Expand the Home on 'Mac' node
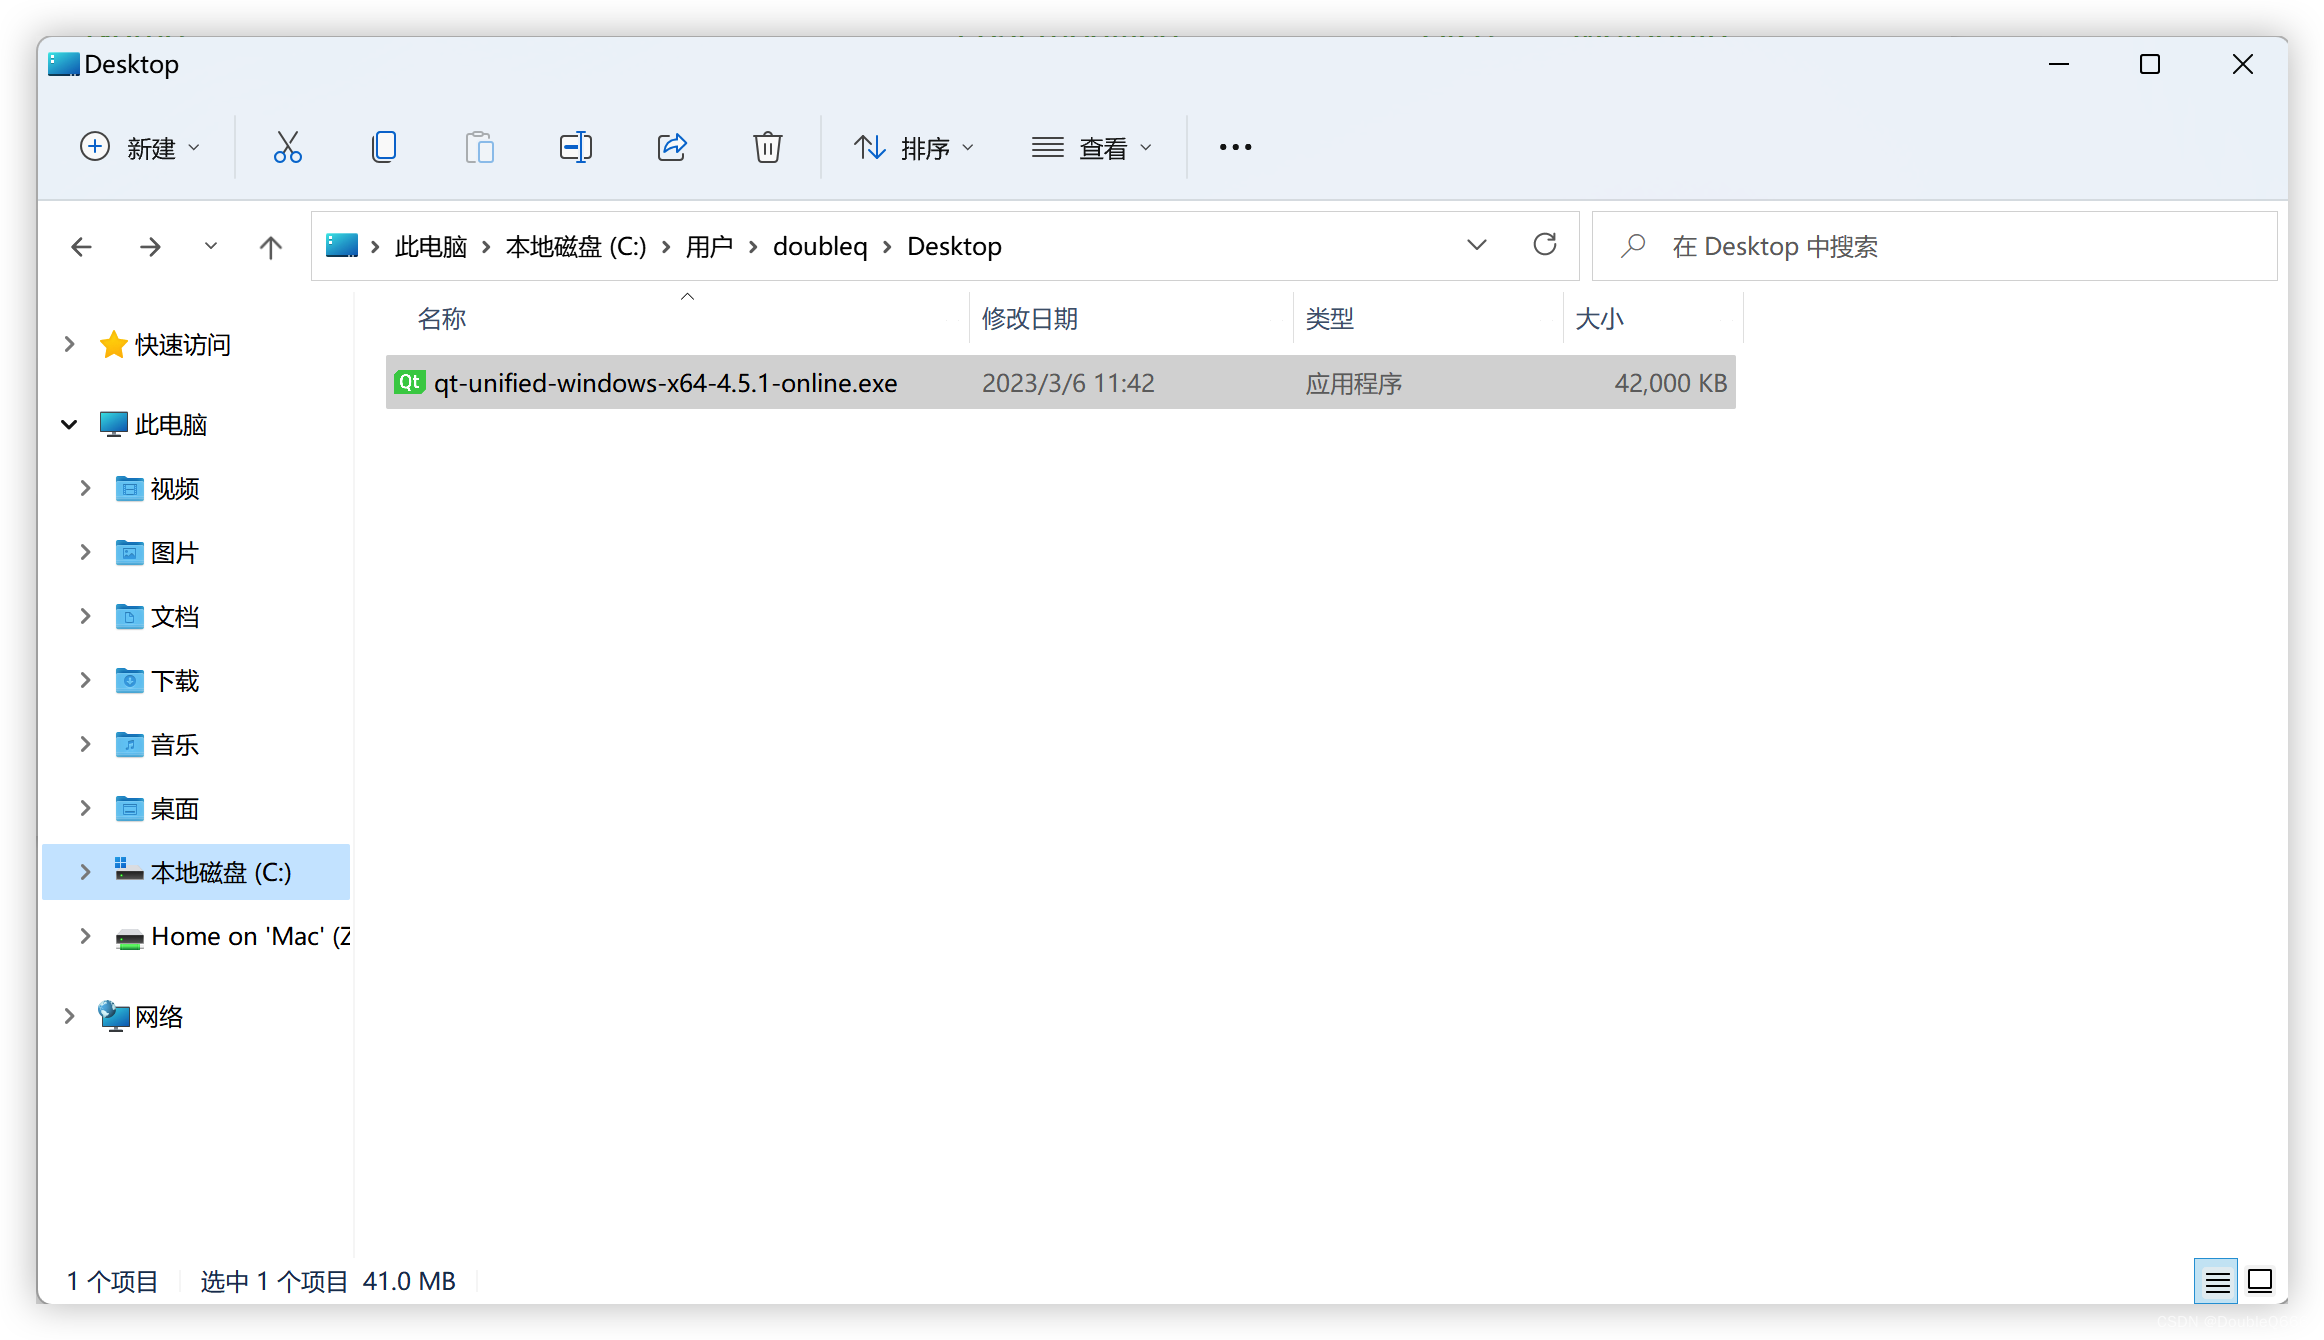This screenshot has height=1340, width=2324. click(x=85, y=936)
